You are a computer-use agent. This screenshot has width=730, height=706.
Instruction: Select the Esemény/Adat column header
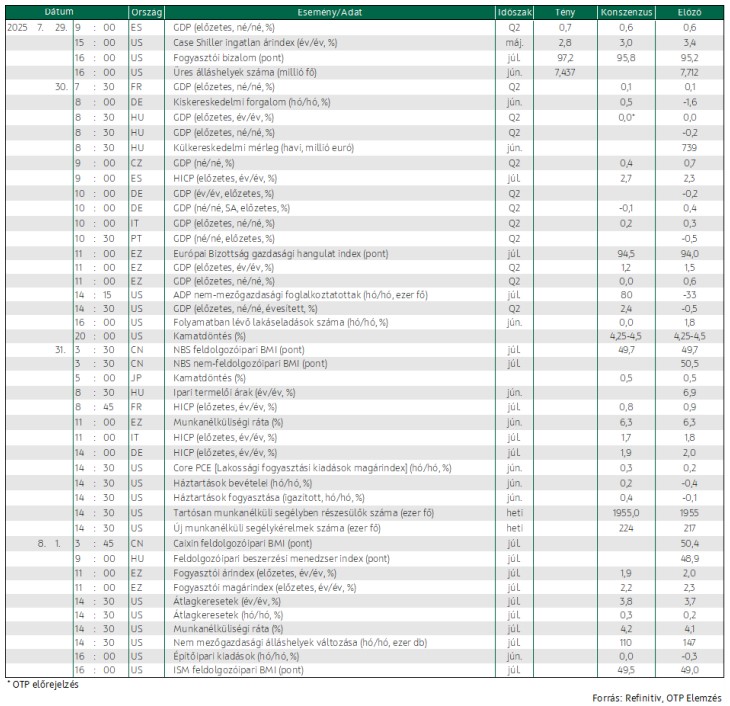[x=330, y=12]
